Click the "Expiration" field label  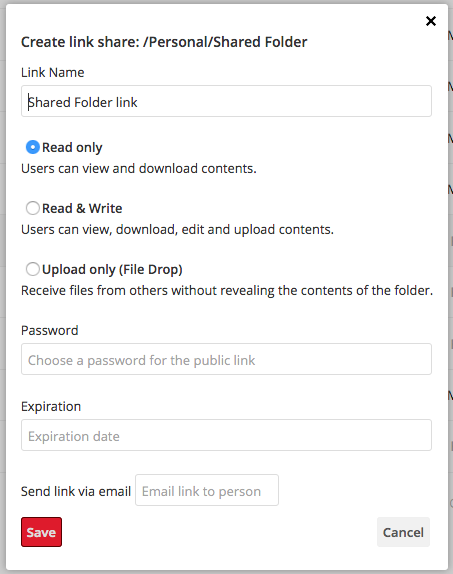pyautogui.click(x=51, y=407)
